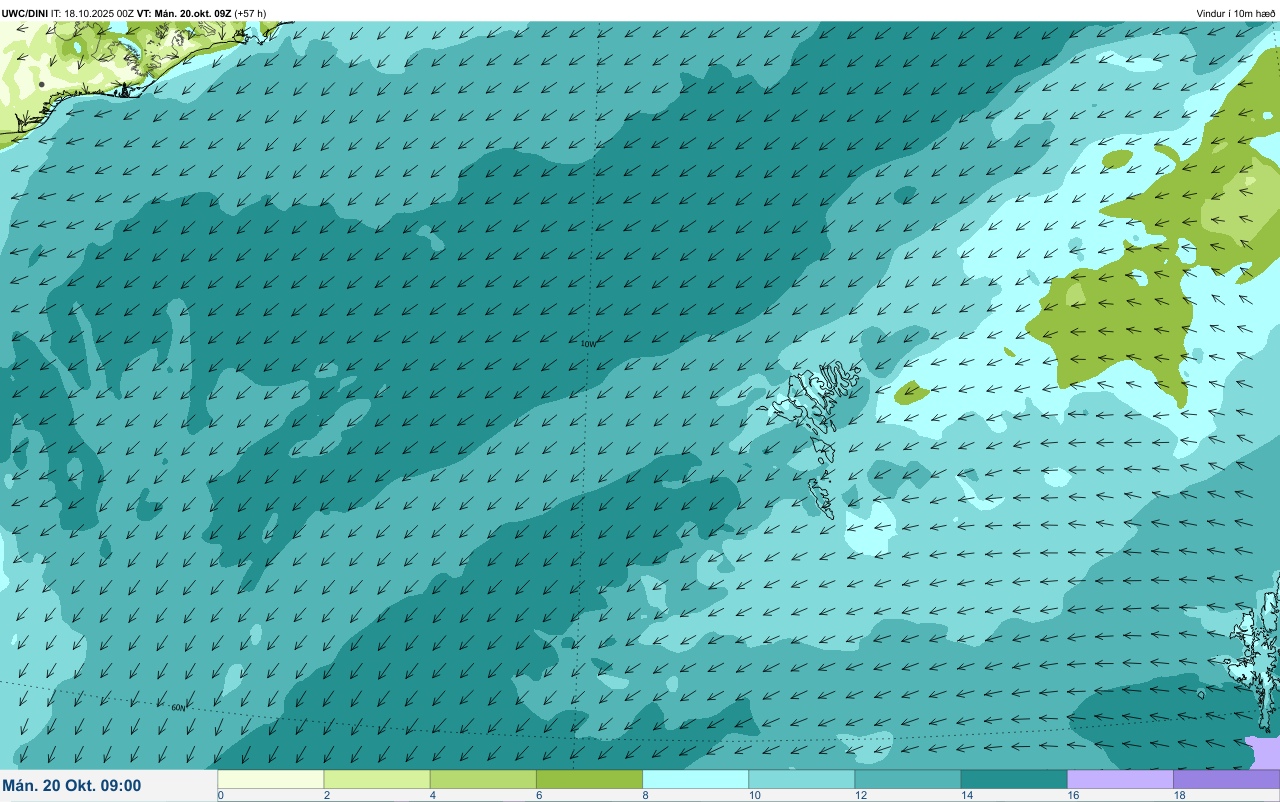The height and width of the screenshot is (802, 1280).
Task: Click legend tick number '14'
Action: coord(966,795)
